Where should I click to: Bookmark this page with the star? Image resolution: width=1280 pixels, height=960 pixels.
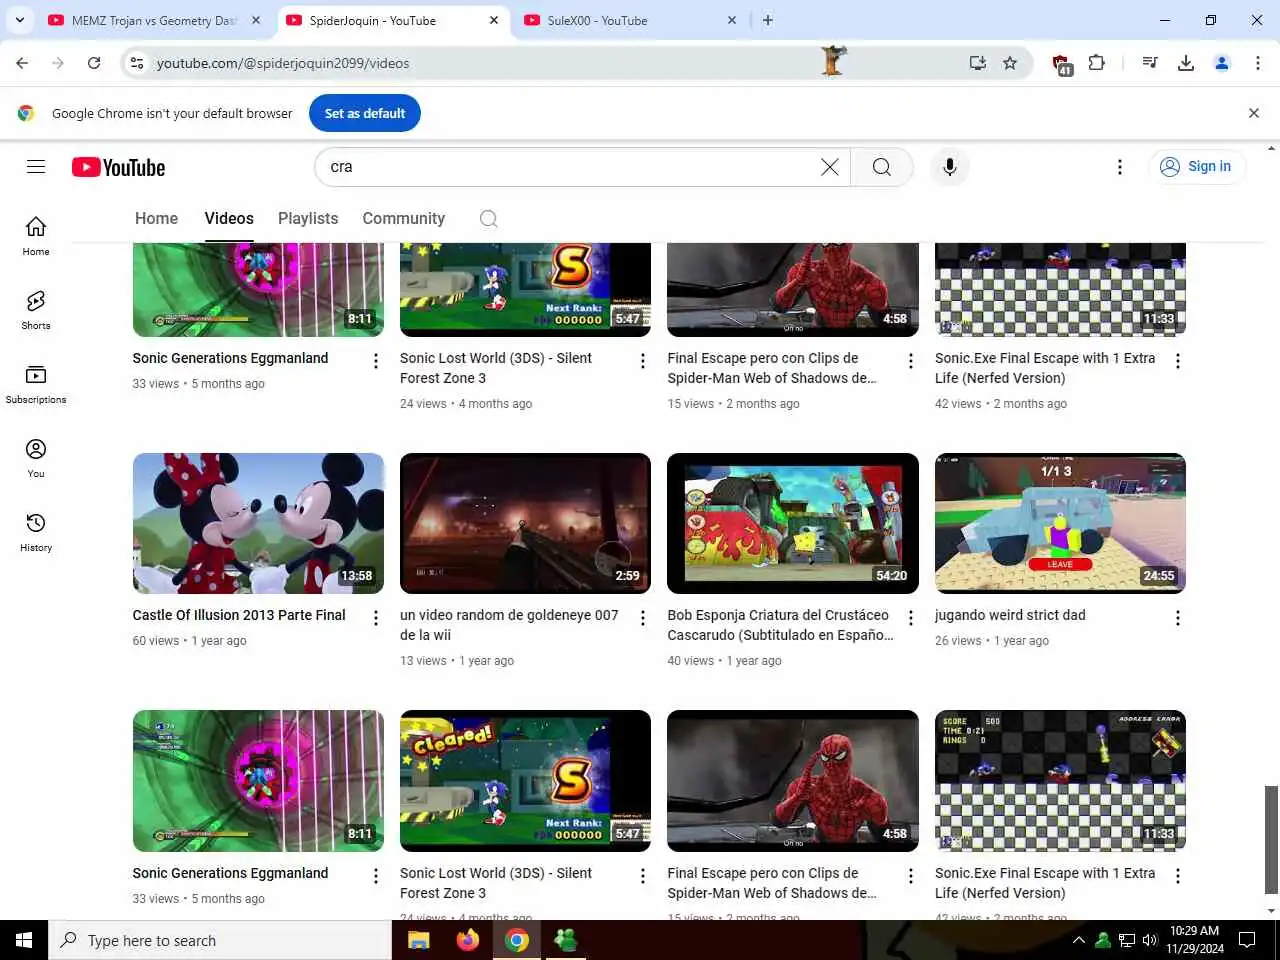point(1010,63)
